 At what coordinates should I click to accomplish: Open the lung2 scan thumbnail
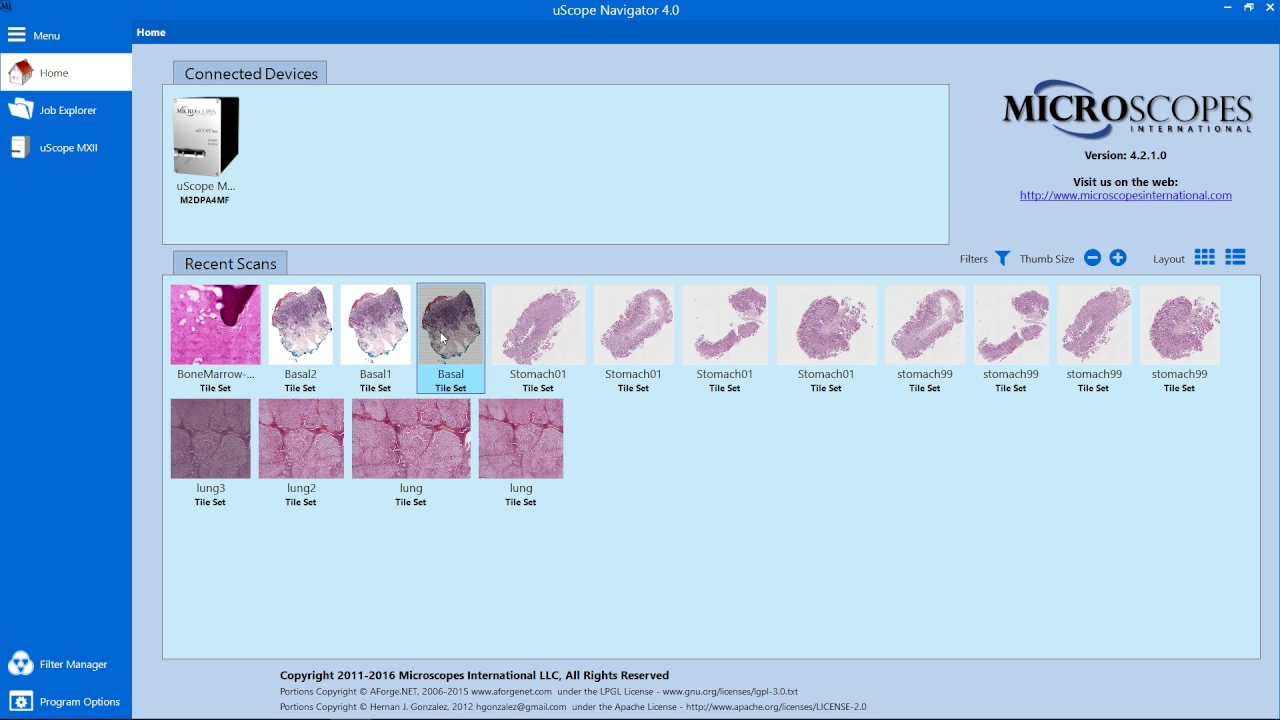(301, 438)
